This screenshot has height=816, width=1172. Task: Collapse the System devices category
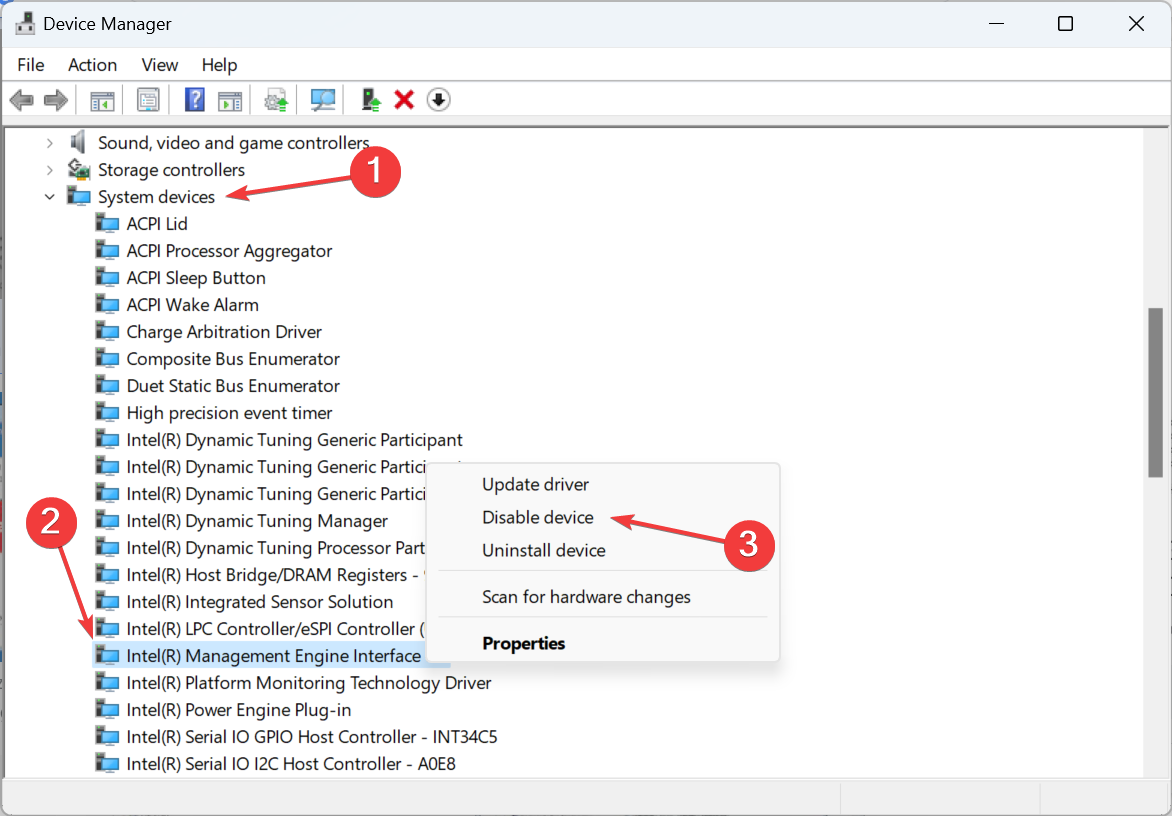pos(49,197)
